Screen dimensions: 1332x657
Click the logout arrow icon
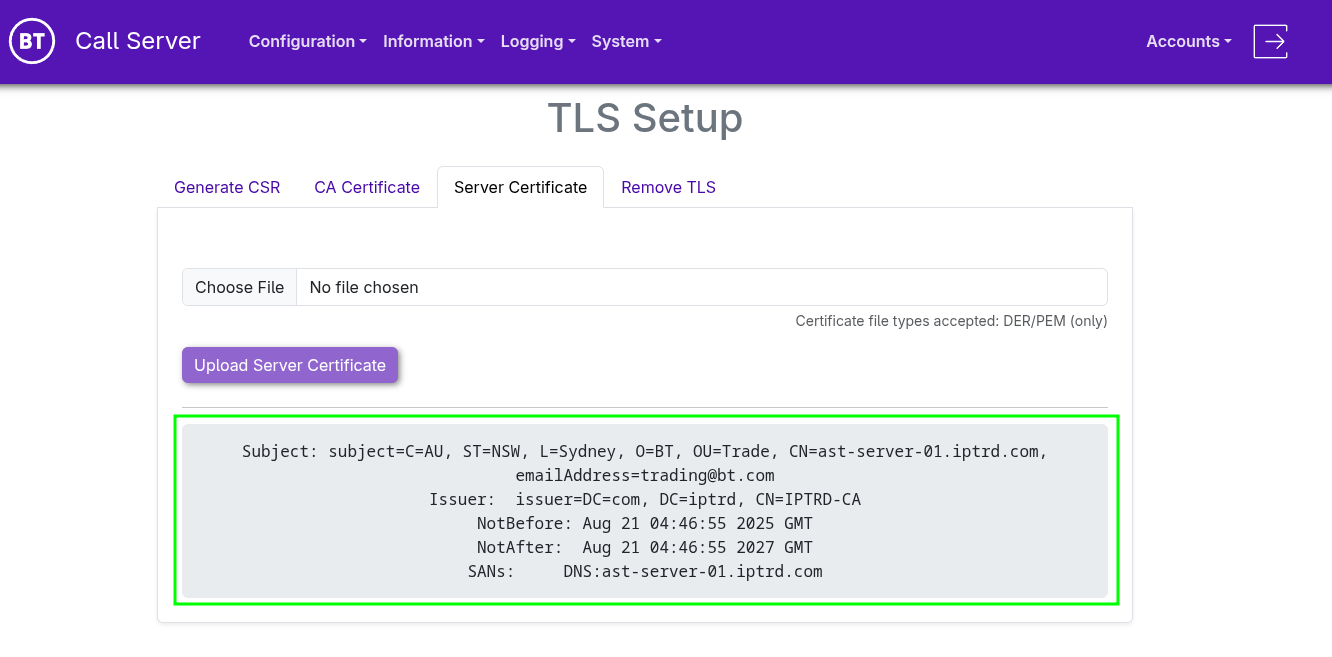(x=1270, y=41)
